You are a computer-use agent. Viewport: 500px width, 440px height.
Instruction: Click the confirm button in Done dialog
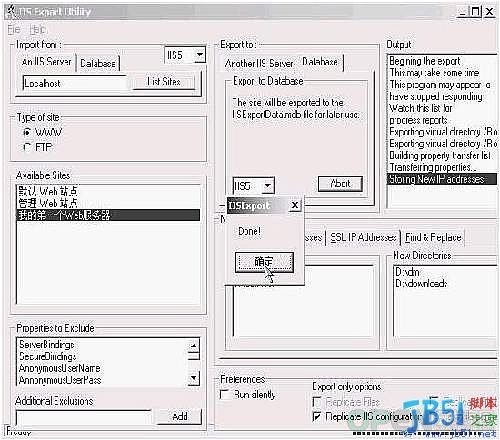[264, 262]
